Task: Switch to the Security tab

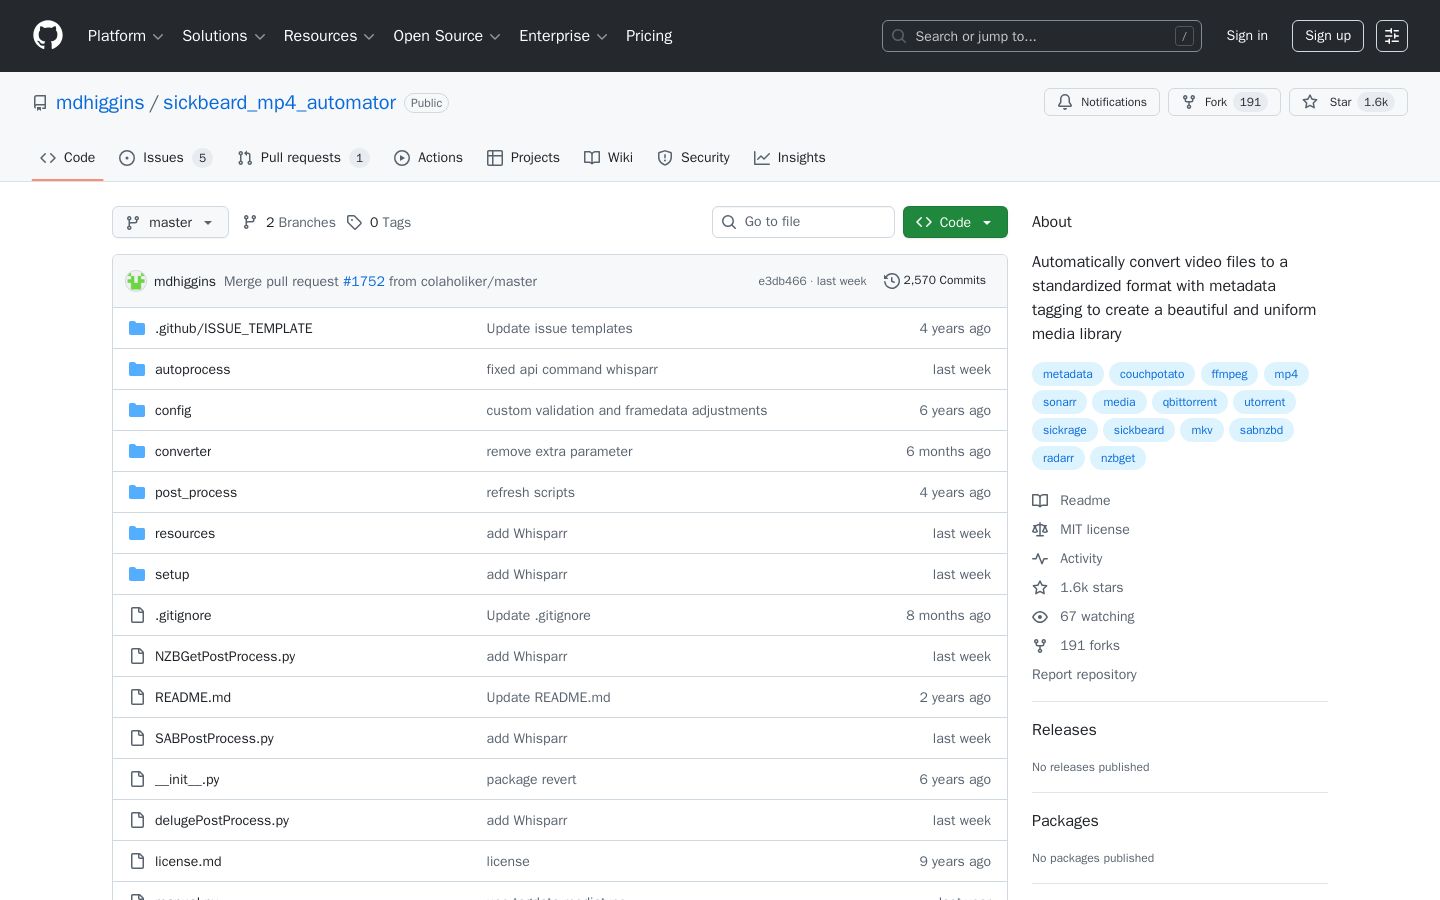Action: [x=693, y=158]
